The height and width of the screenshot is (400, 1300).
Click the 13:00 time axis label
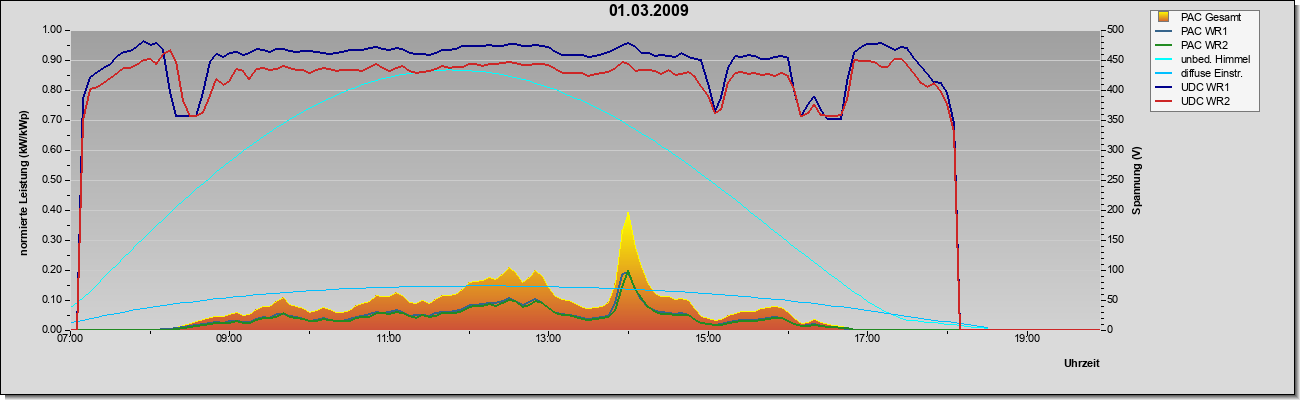point(548,340)
